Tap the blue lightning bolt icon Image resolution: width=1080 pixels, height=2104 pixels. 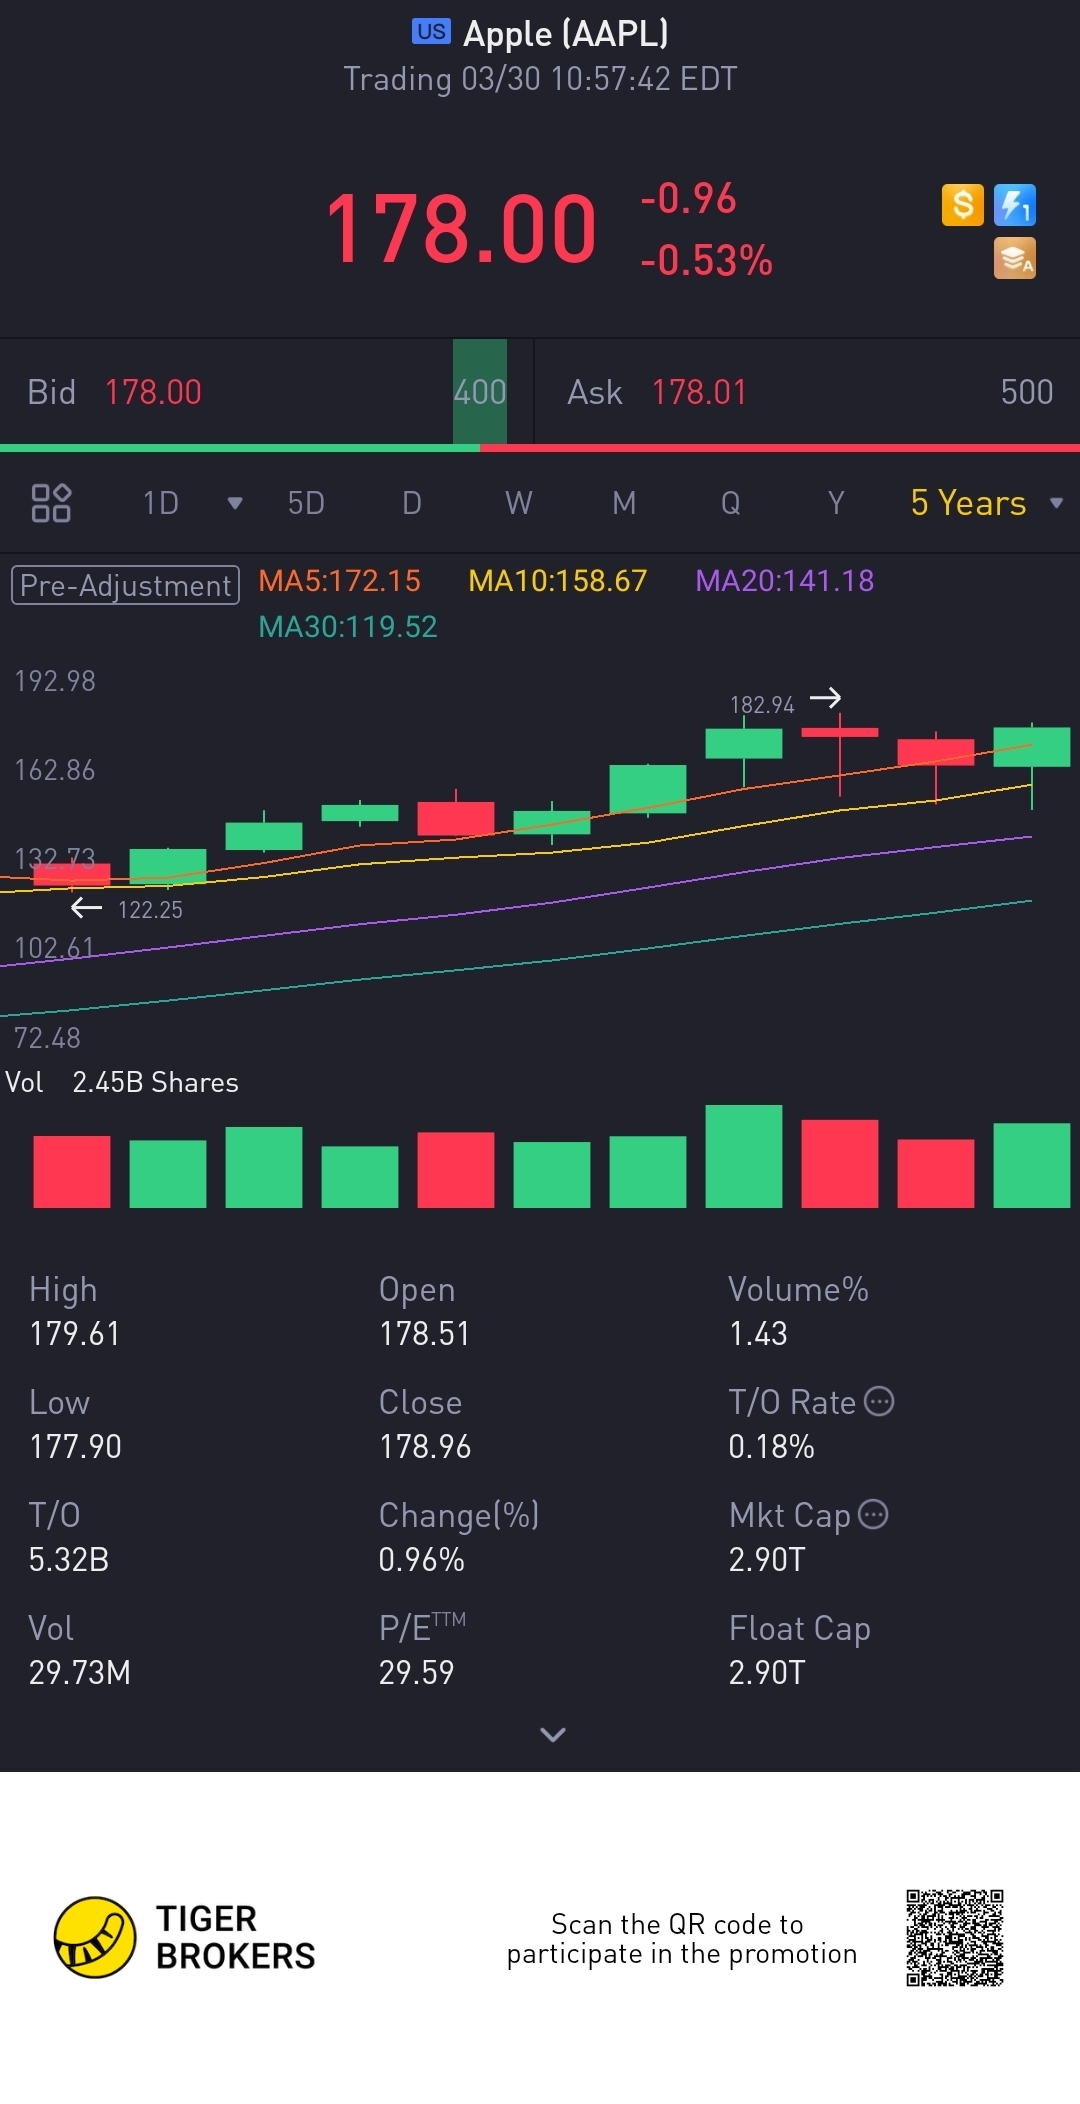click(1014, 205)
